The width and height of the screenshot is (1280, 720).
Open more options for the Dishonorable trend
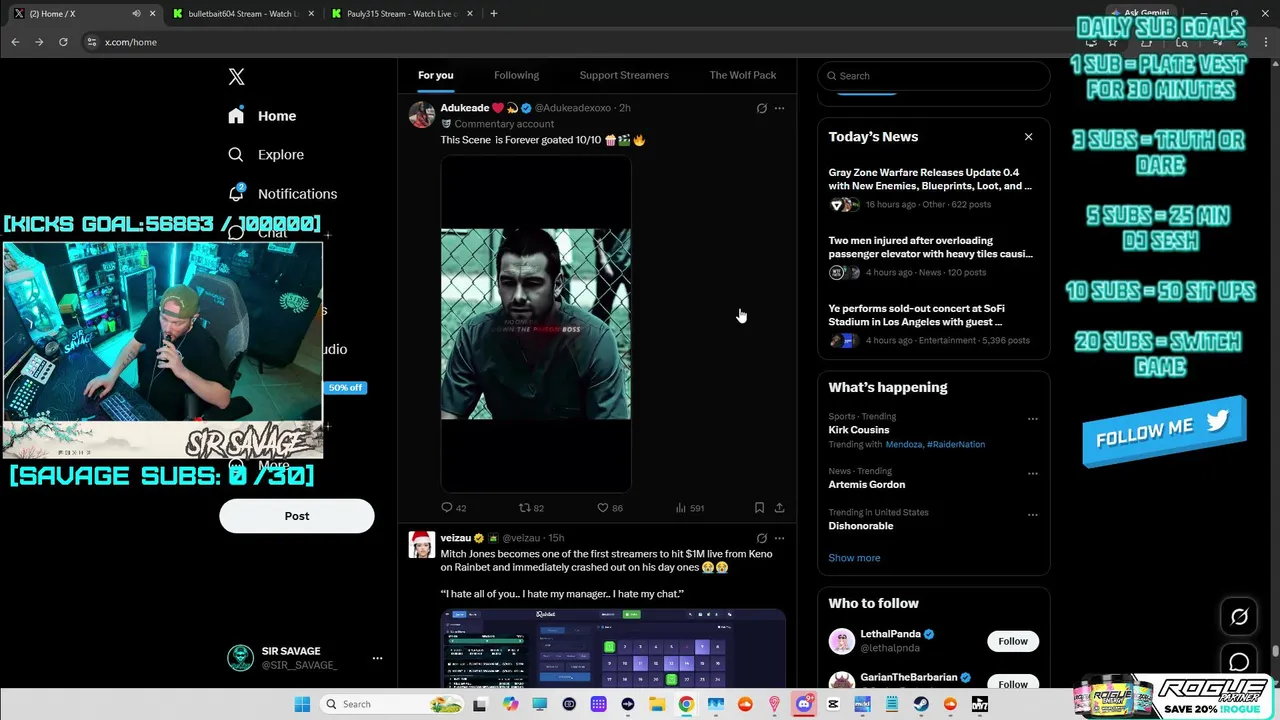tap(1033, 515)
